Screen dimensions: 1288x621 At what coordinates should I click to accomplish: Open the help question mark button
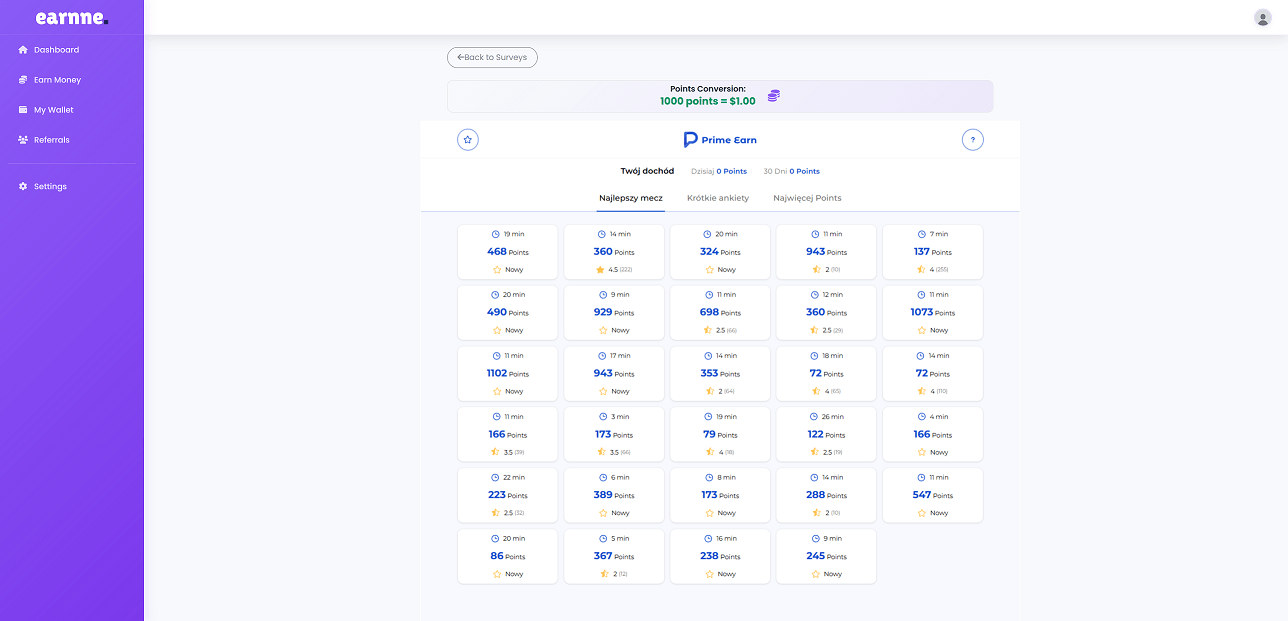973,140
